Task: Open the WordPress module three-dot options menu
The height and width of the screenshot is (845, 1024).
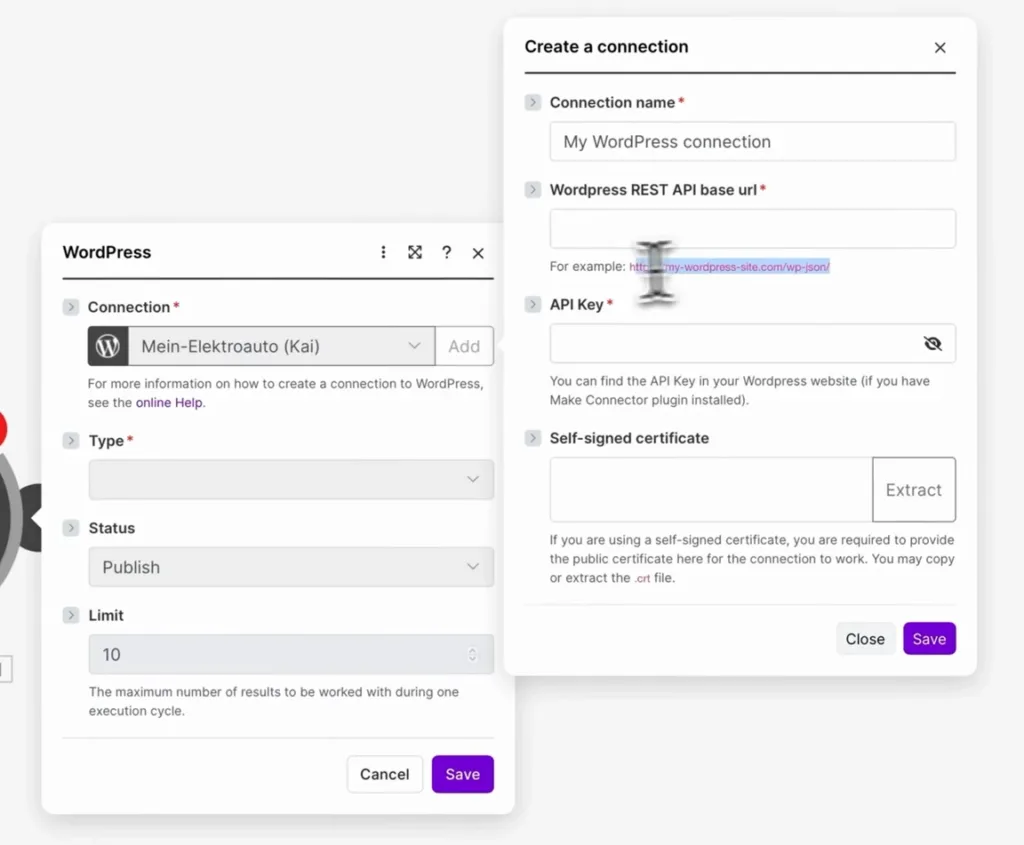Action: (383, 252)
